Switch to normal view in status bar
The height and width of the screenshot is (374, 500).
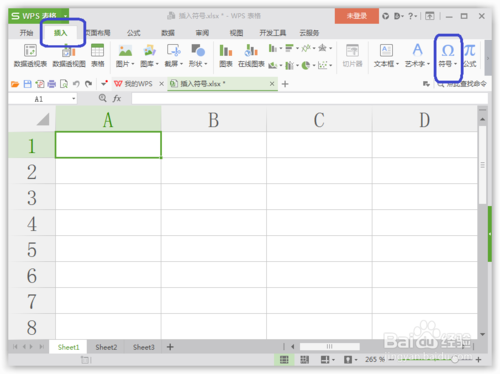(x=284, y=360)
